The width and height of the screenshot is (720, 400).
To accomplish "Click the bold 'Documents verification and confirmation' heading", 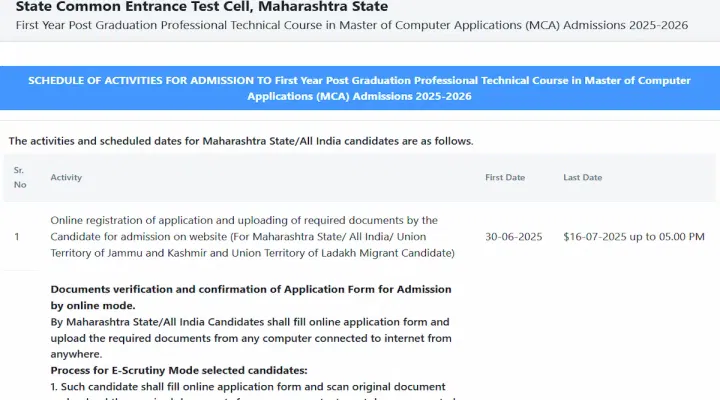I will point(251,289).
